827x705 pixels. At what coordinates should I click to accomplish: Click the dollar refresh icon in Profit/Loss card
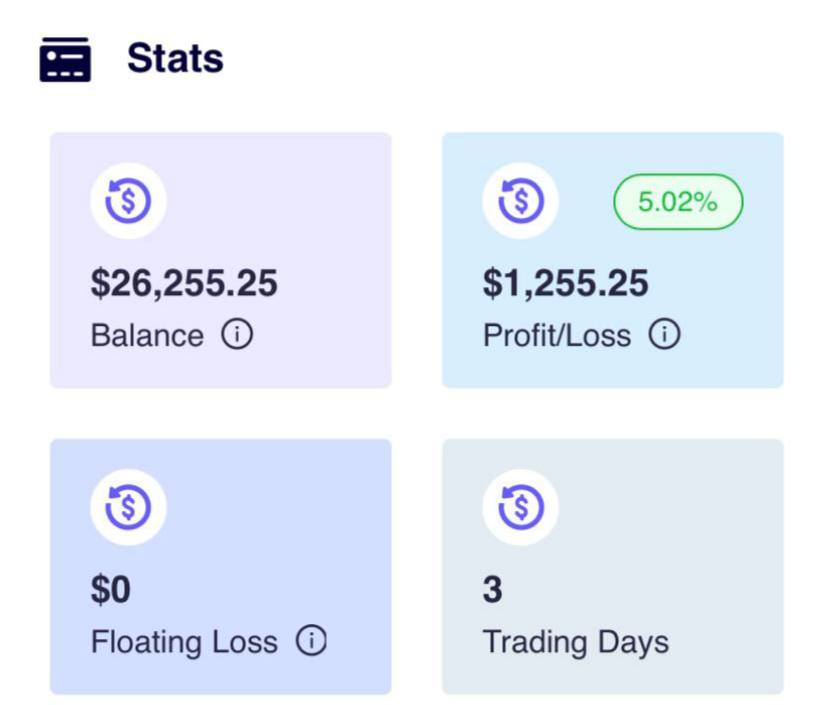pyautogui.click(x=520, y=200)
